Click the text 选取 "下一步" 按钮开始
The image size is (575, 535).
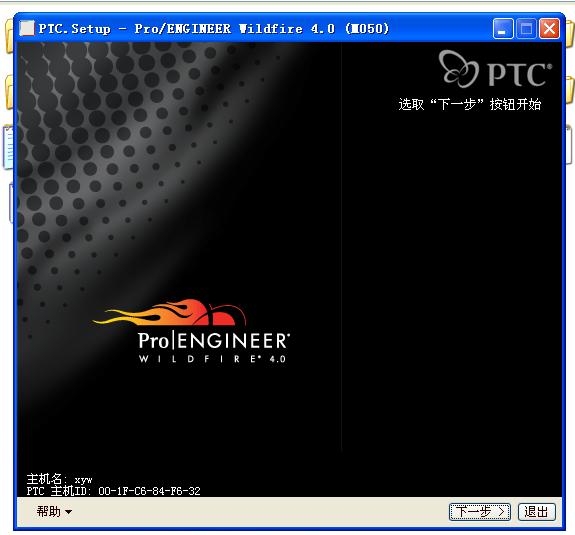point(470,105)
